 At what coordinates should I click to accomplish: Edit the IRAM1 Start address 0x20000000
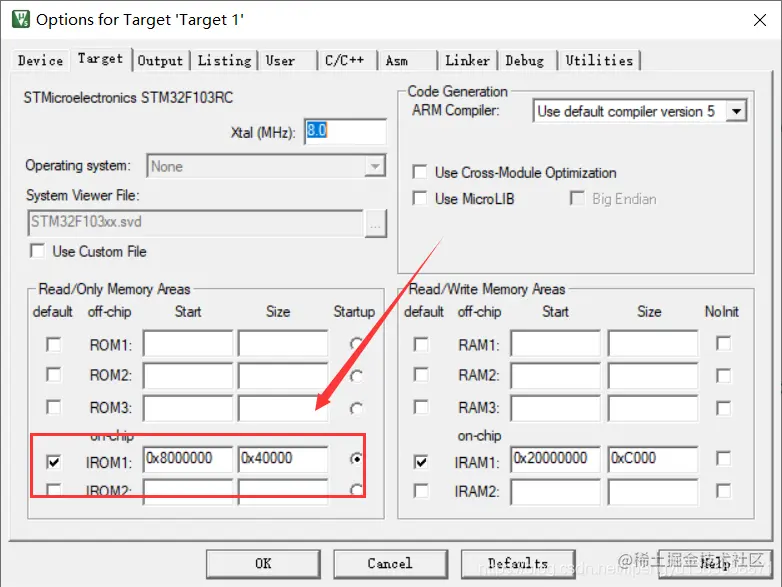(555, 459)
